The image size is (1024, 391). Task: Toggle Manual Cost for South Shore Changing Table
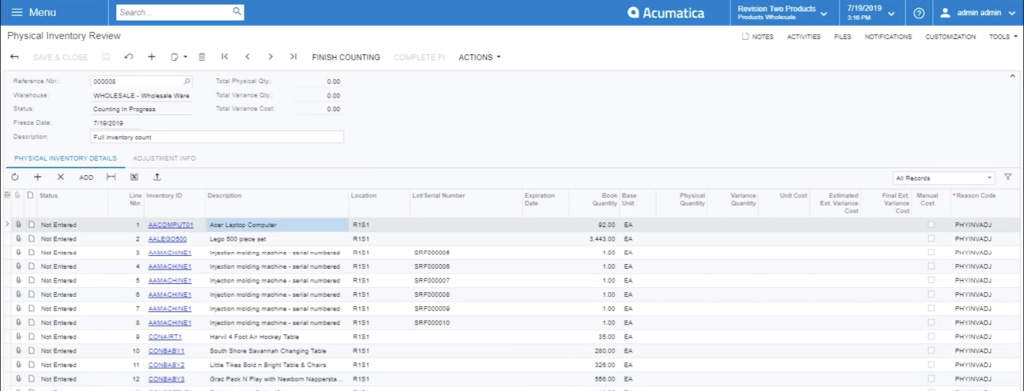click(931, 351)
